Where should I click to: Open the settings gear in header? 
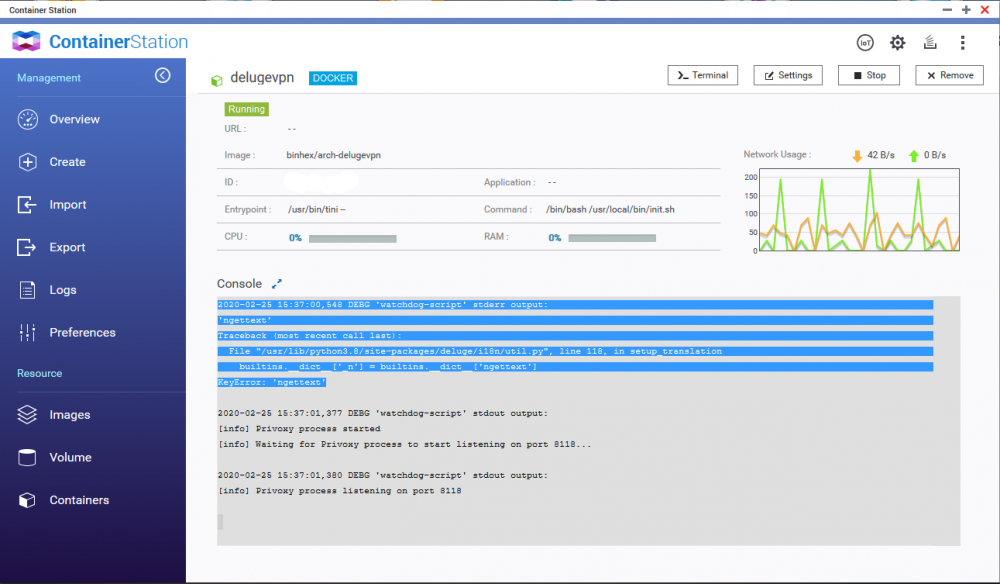pos(897,43)
